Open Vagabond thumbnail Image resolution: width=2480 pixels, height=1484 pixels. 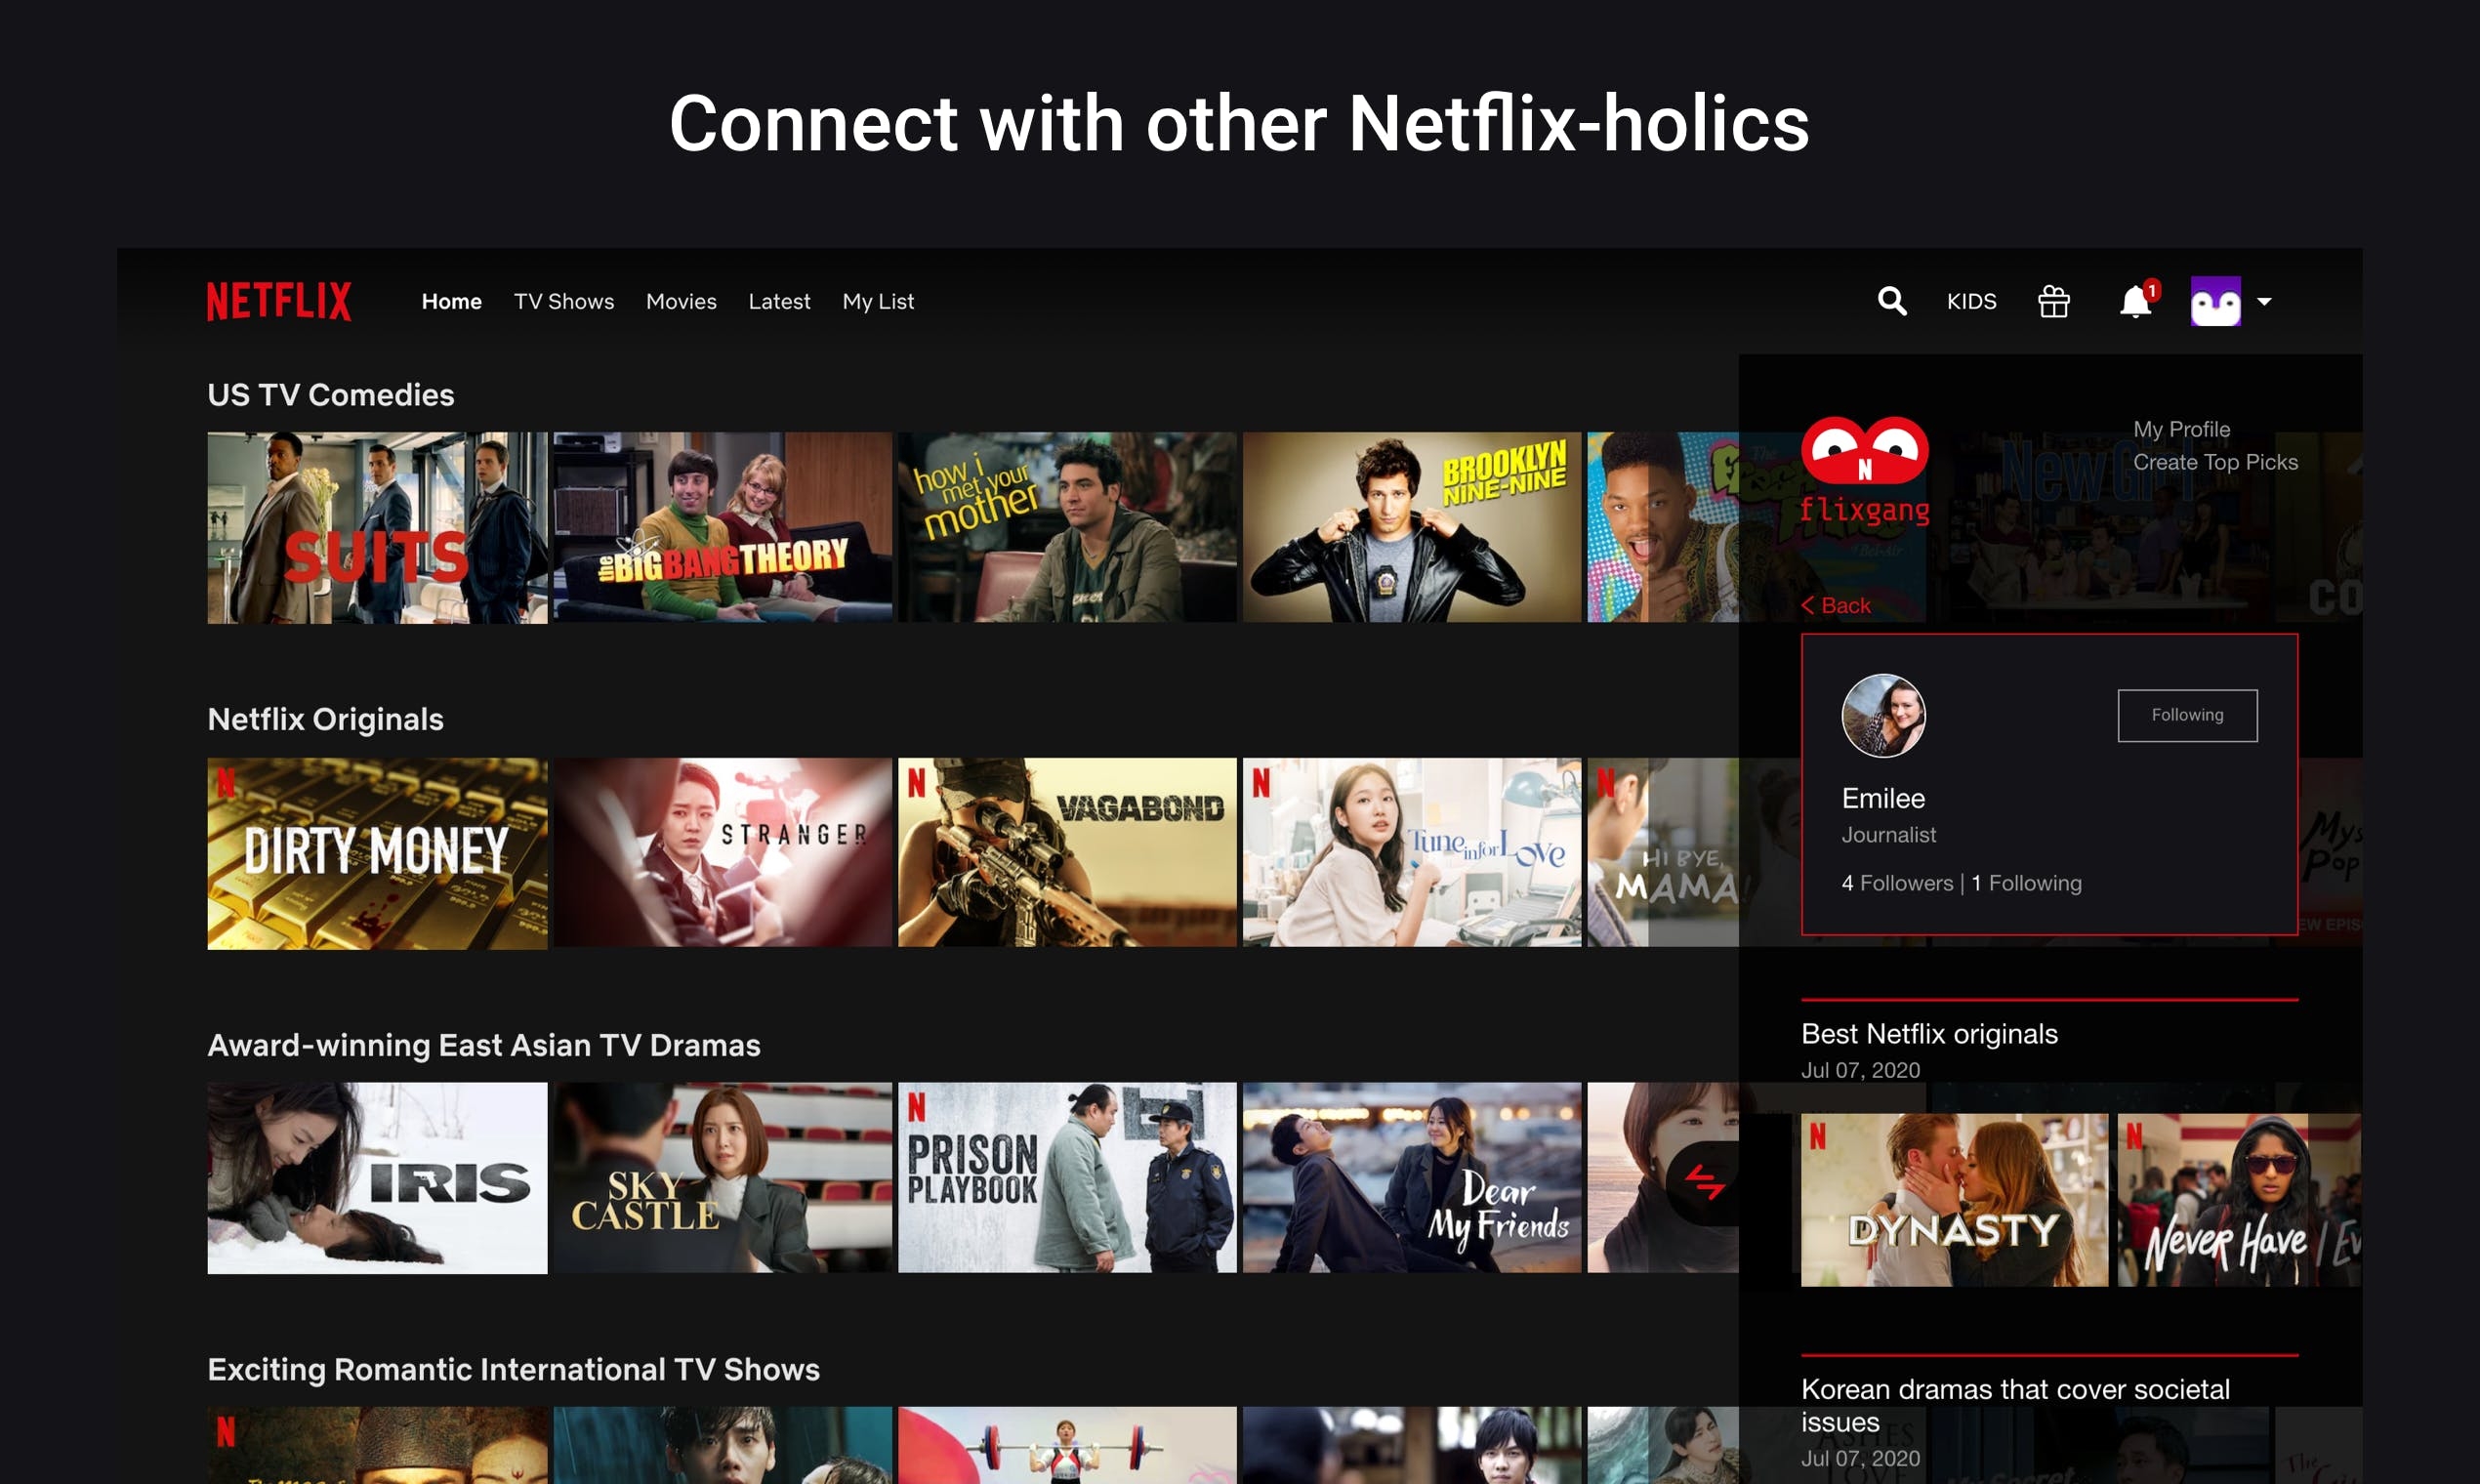click(x=1067, y=853)
